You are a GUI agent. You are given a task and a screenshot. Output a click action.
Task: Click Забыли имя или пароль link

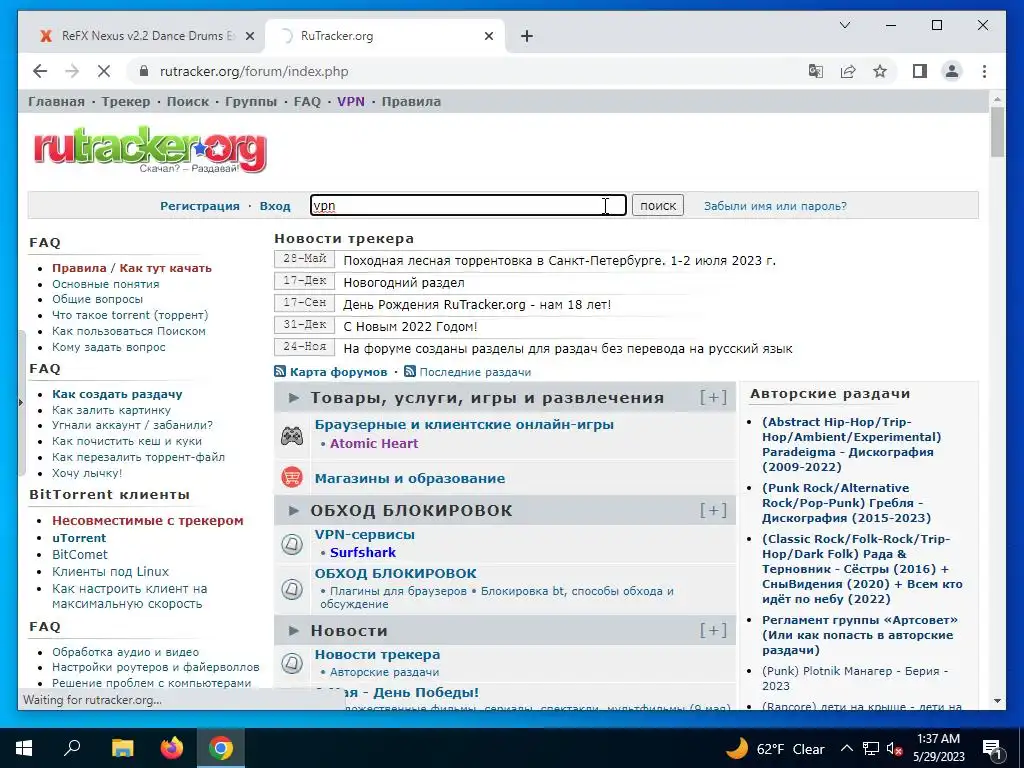coord(775,206)
